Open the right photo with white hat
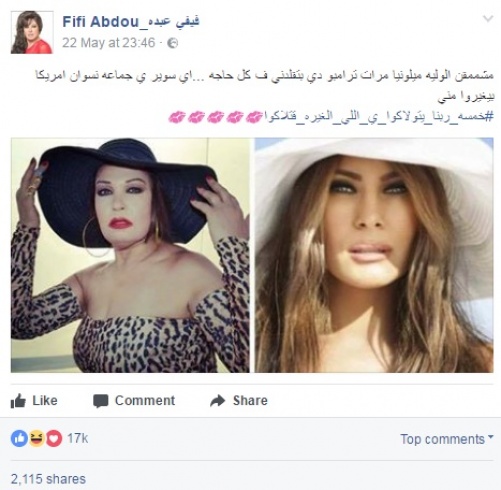This screenshot has width=501, height=490. coord(374,255)
